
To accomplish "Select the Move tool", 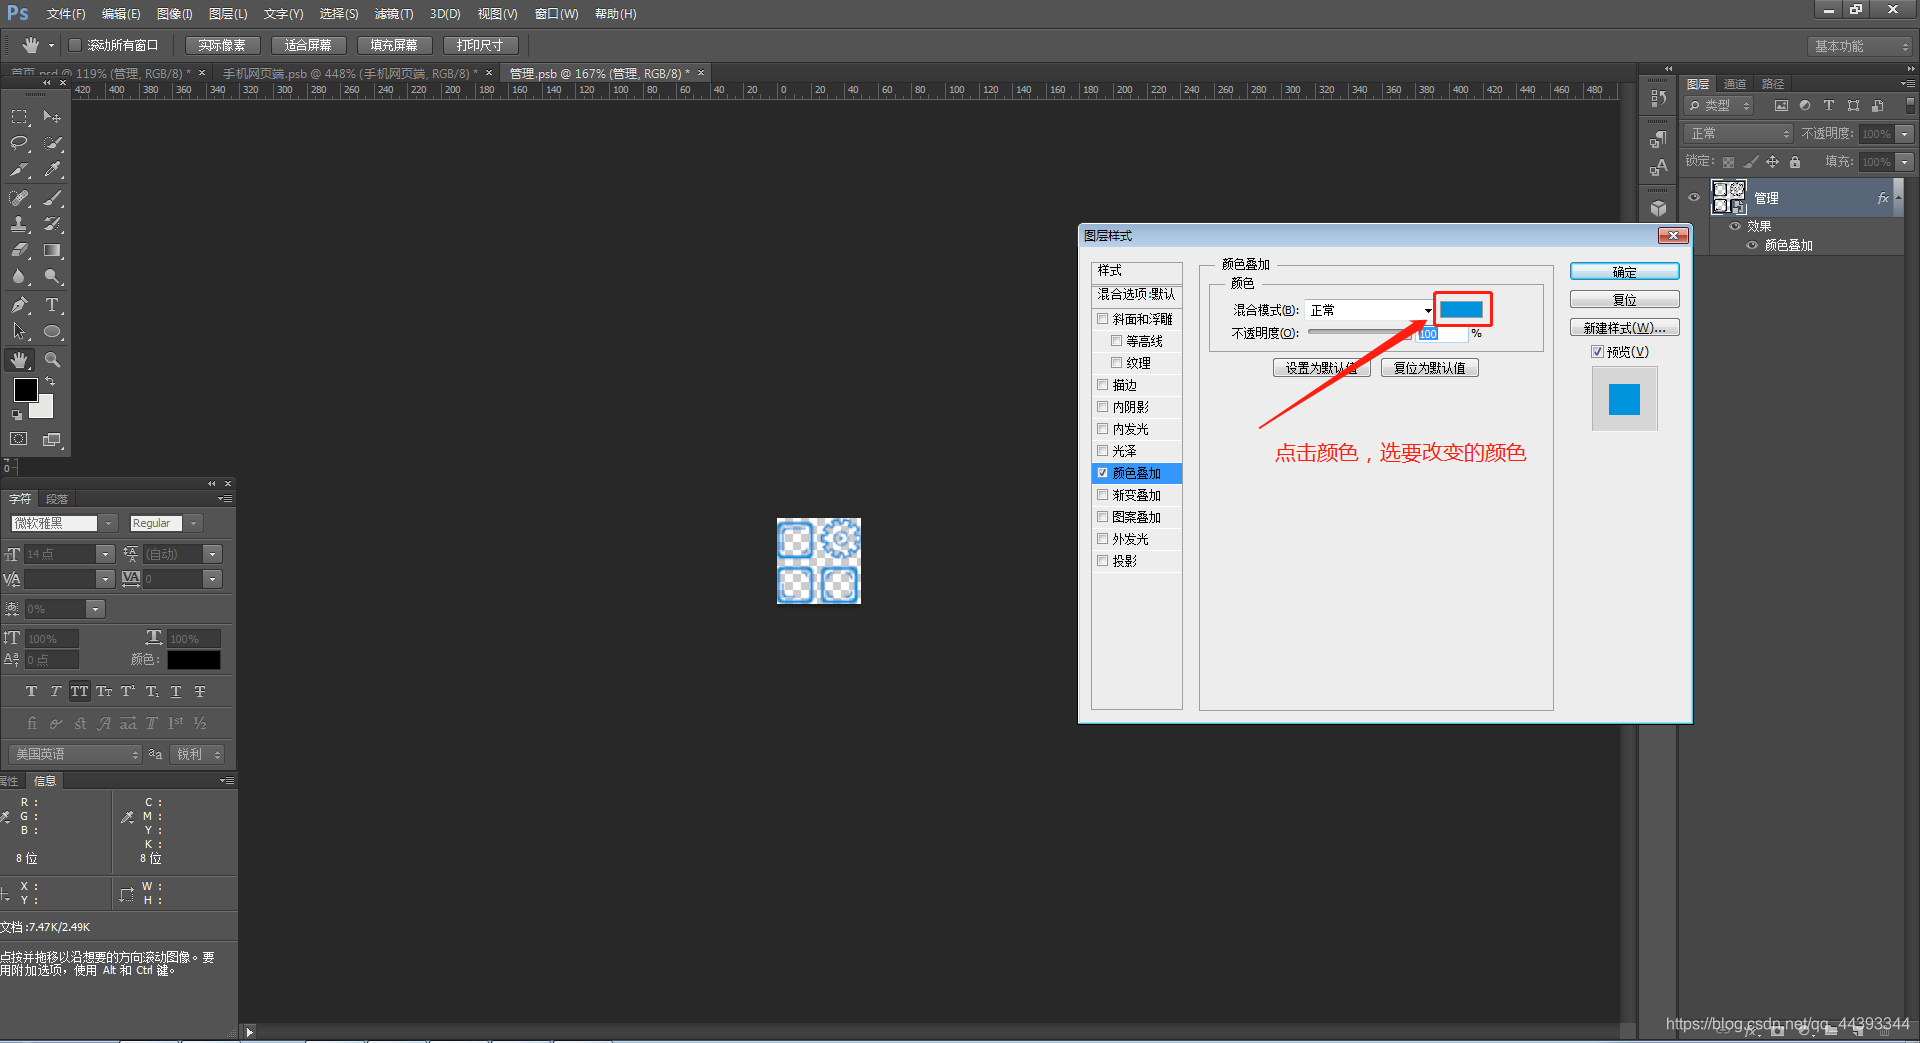I will 53,117.
